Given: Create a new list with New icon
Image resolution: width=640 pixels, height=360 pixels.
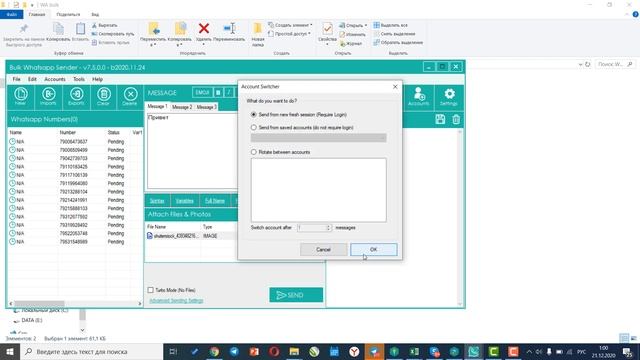Looking at the screenshot, I should (20, 97).
